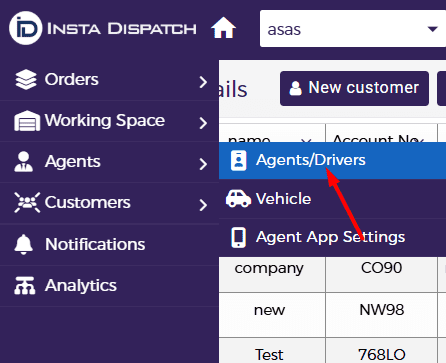Viewport: 446px width, 363px height.
Task: Expand the Orders submenu chevron
Action: [x=203, y=82]
